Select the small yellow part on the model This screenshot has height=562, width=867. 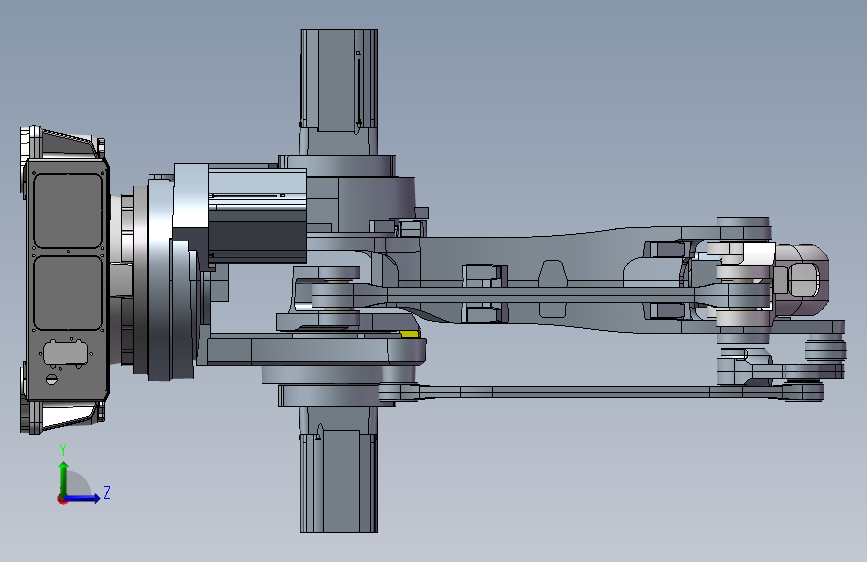[x=409, y=334]
